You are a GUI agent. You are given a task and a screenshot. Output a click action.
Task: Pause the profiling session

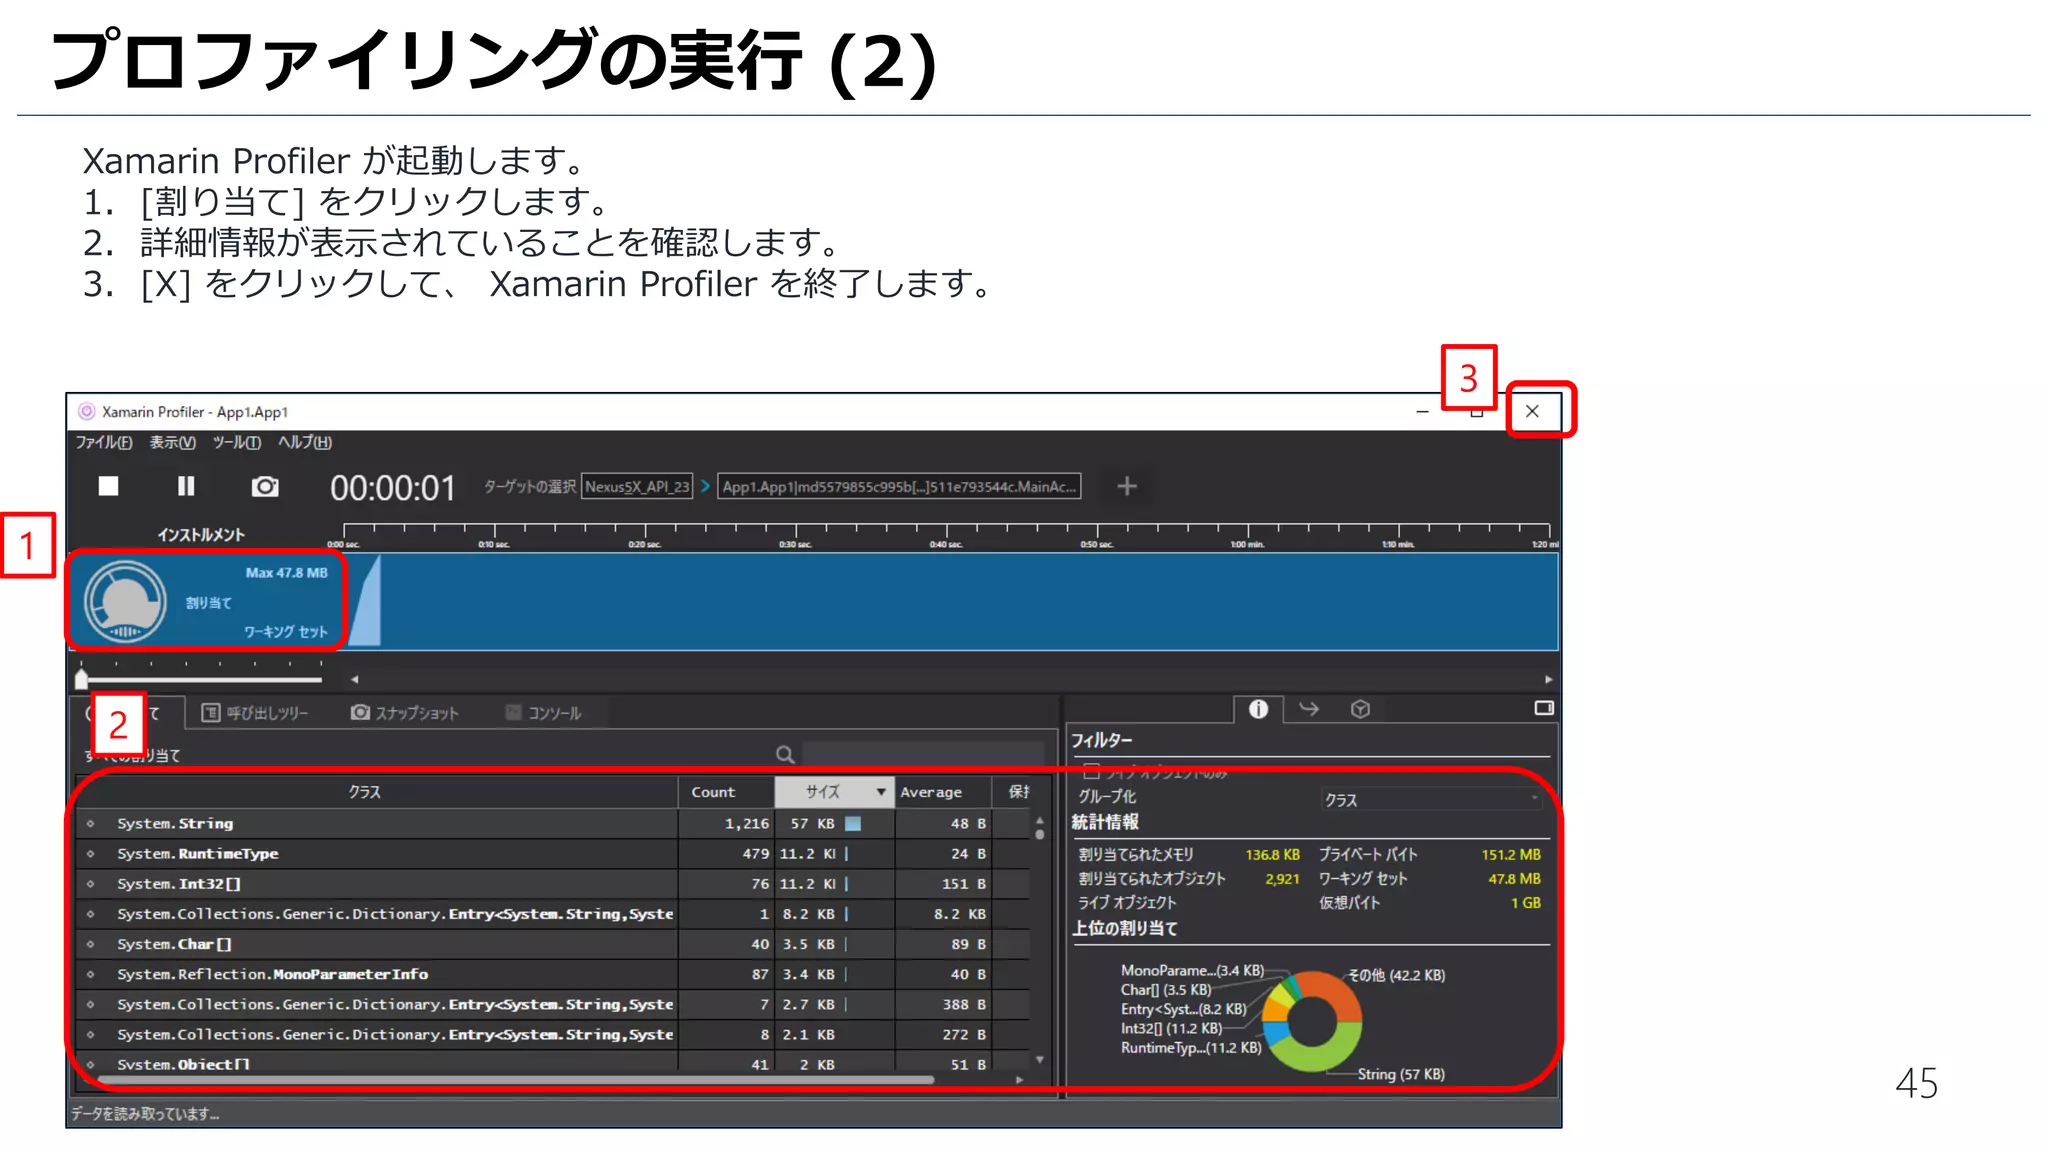point(186,486)
